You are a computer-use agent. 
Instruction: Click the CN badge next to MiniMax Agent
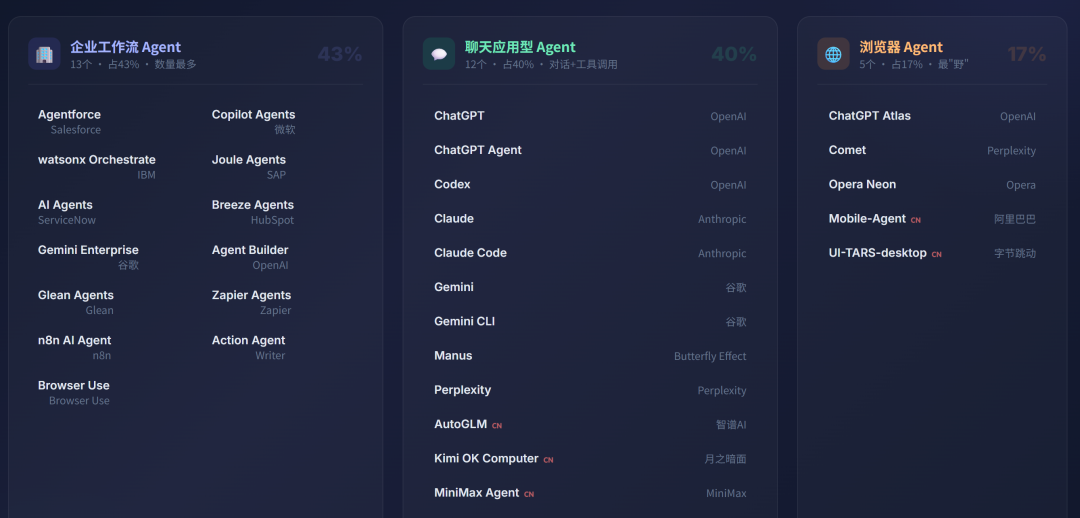pos(529,494)
